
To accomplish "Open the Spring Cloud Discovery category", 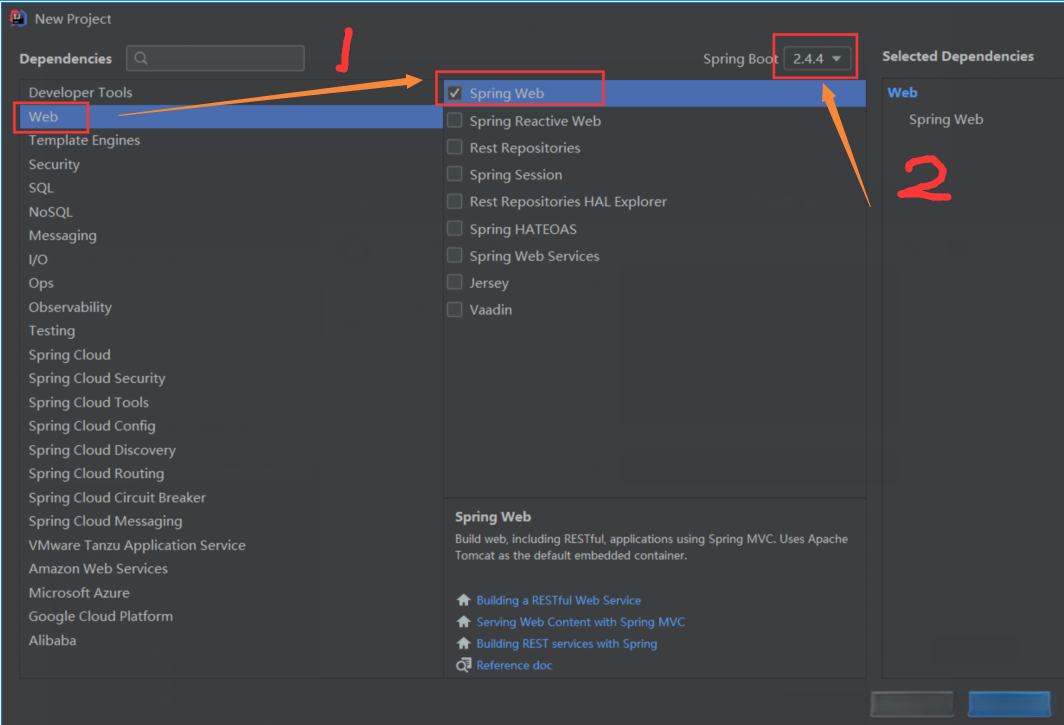I will (102, 450).
